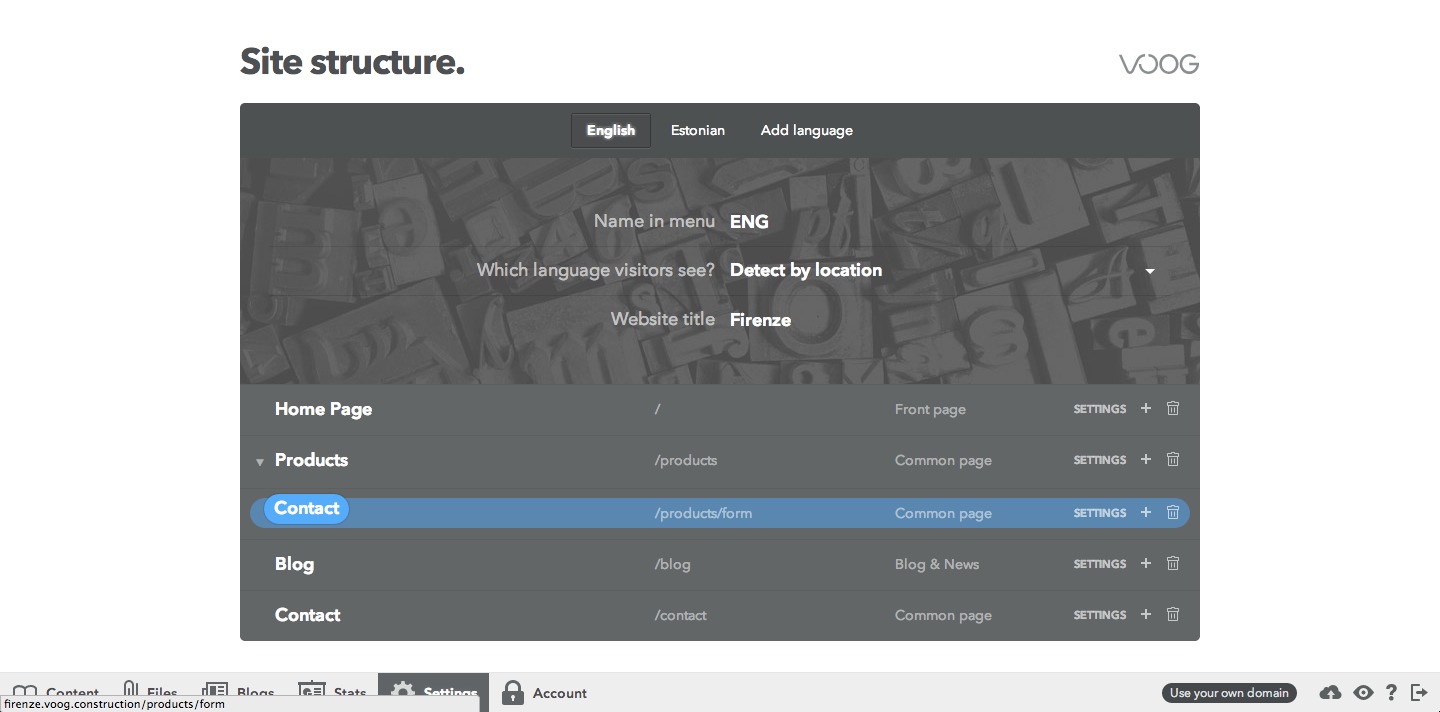Click Add language
Image resolution: width=1440 pixels, height=712 pixels.
[807, 130]
